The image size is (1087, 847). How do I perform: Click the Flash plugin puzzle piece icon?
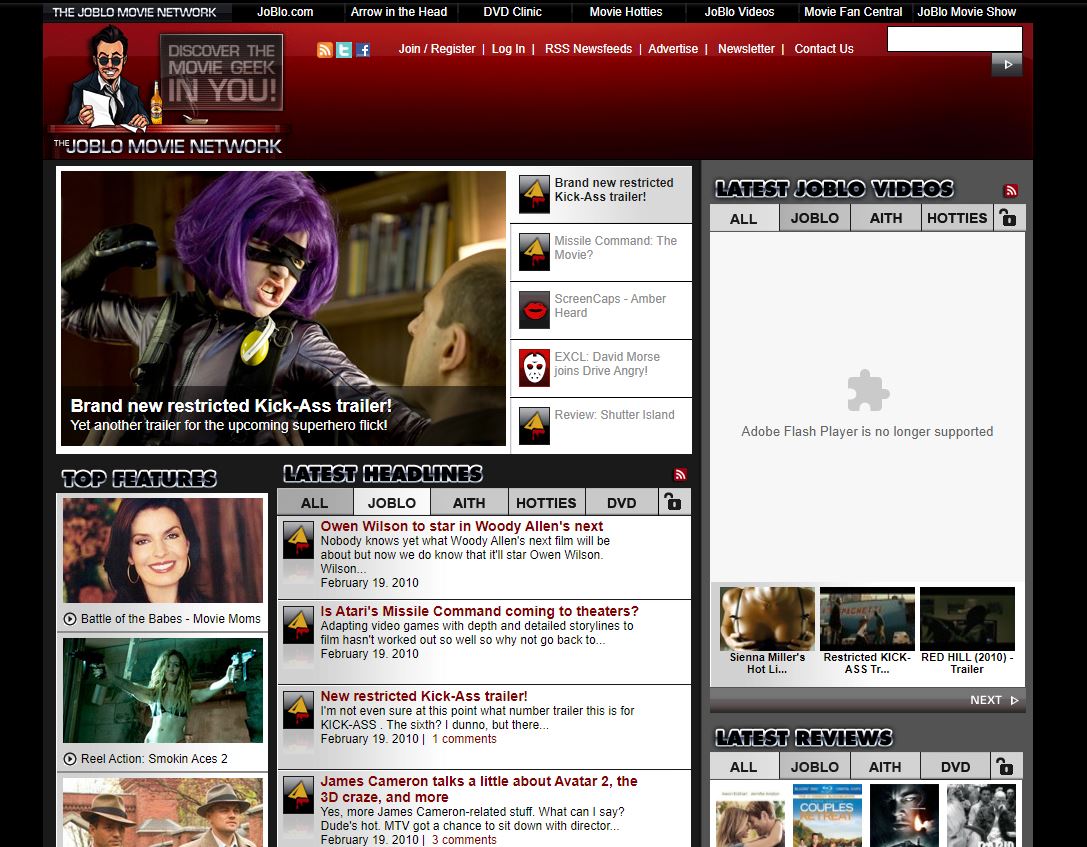tap(868, 391)
